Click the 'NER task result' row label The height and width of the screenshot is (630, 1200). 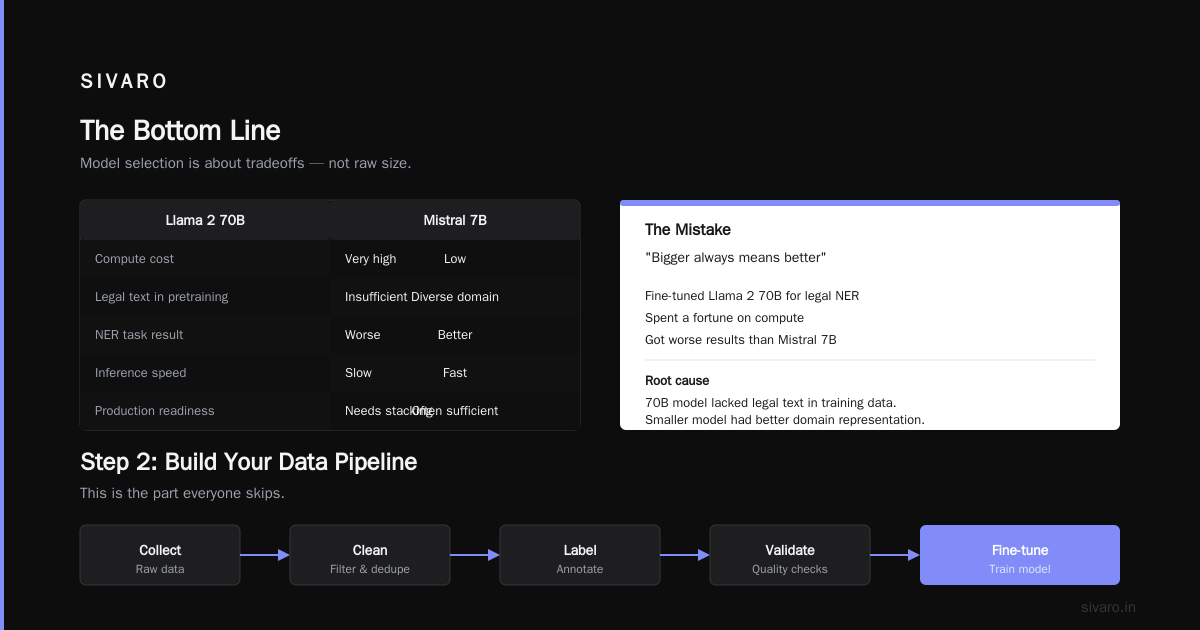click(139, 335)
